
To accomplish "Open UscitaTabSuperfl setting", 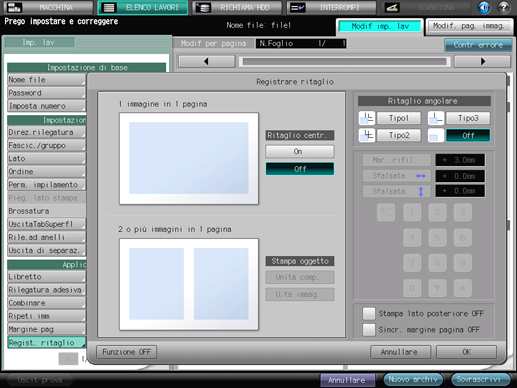I will 46,224.
